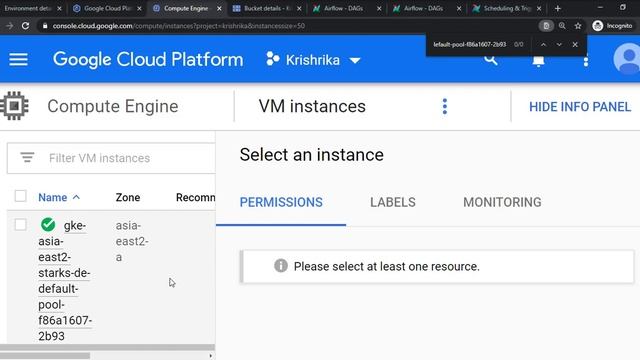
Task: Click the search magnifier in the blue header
Action: 491,60
